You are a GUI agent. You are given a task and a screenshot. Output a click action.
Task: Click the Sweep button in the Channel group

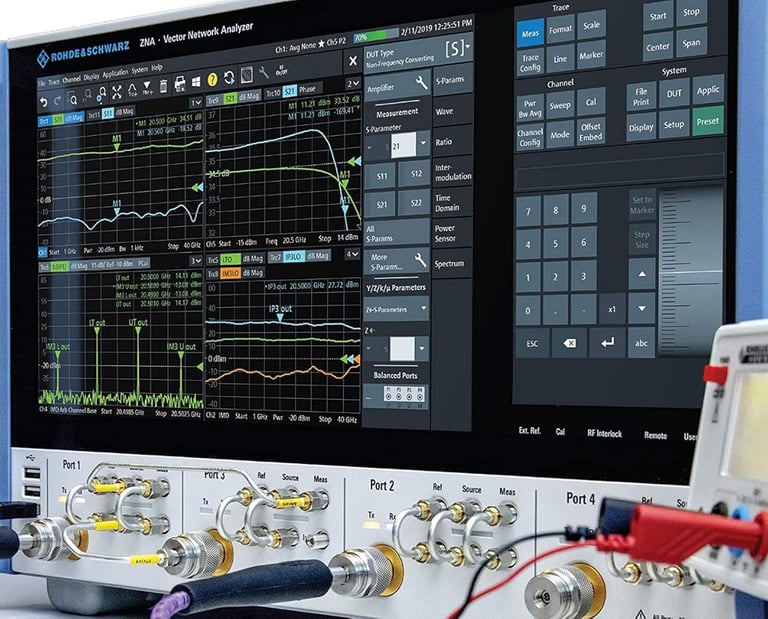pyautogui.click(x=560, y=105)
